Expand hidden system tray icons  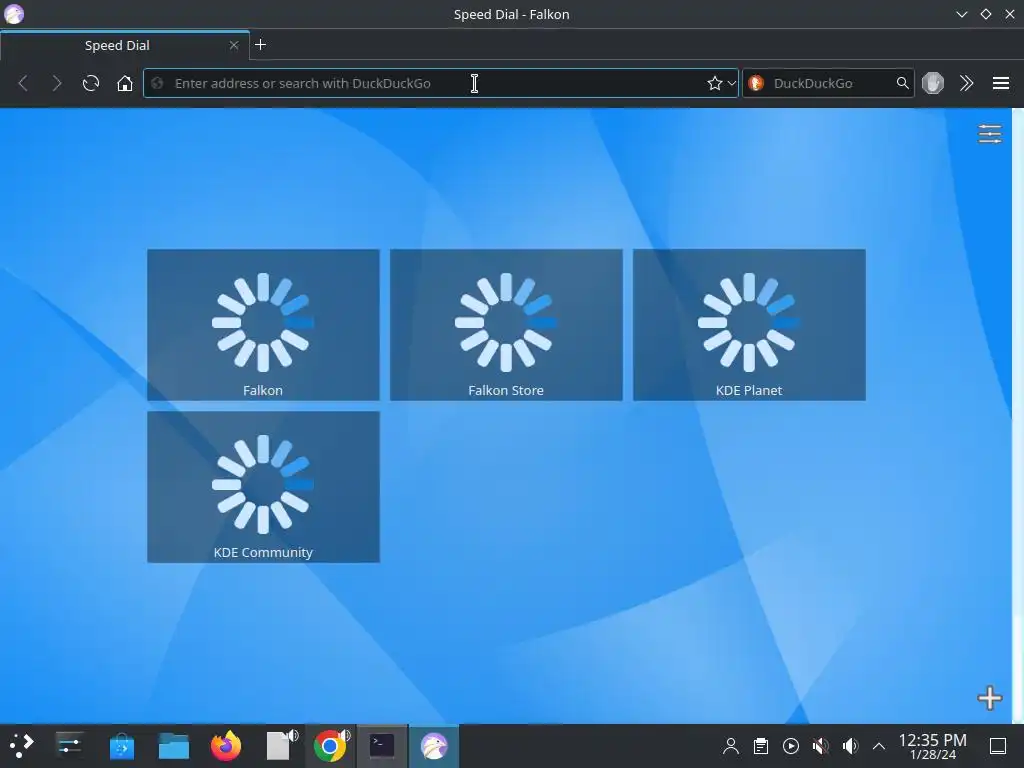pos(879,746)
